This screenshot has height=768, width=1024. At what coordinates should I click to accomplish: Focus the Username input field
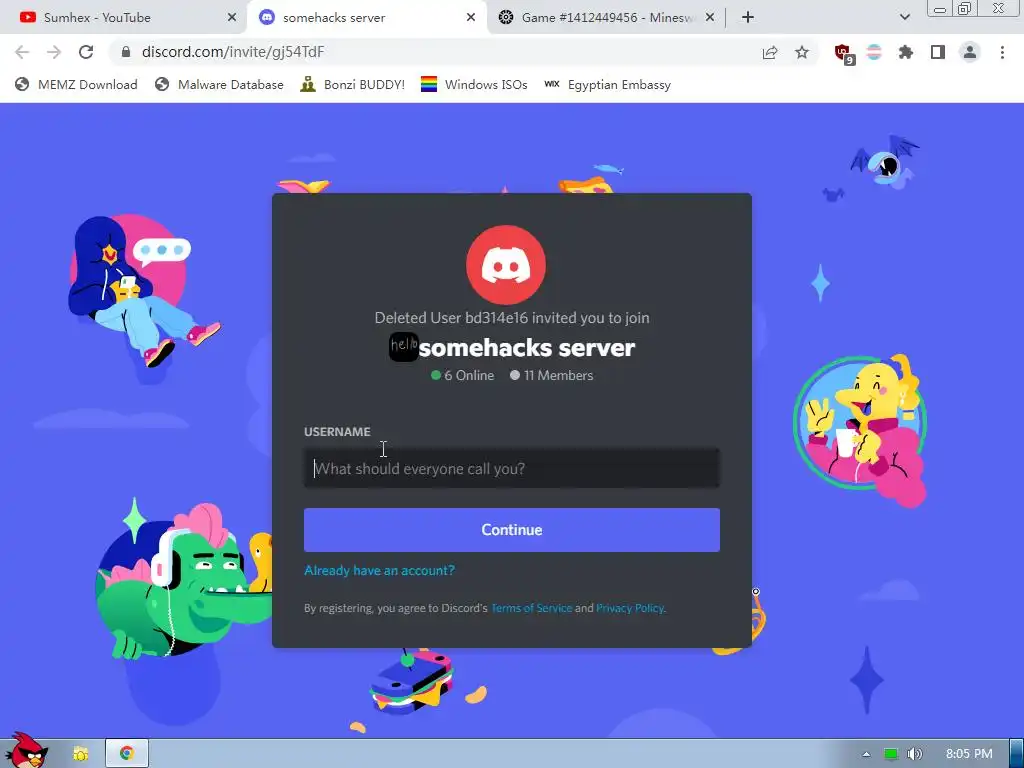coord(511,468)
